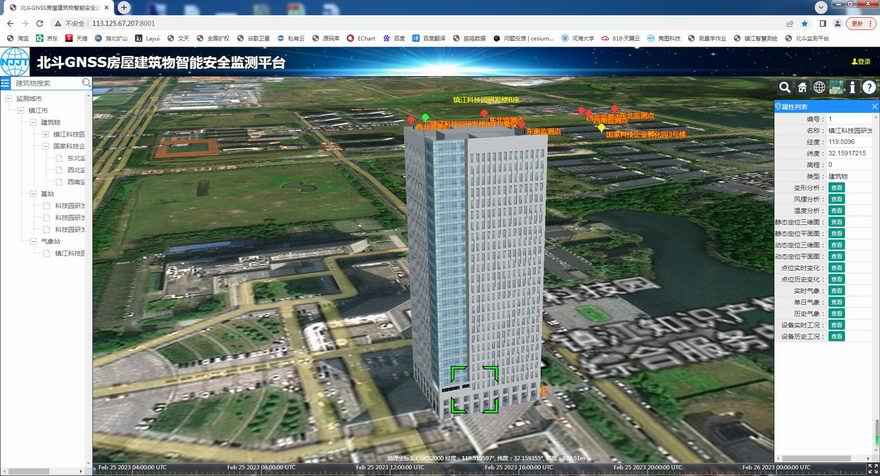
Task: Click 查看 button for 温度分析
Action: [x=836, y=210]
